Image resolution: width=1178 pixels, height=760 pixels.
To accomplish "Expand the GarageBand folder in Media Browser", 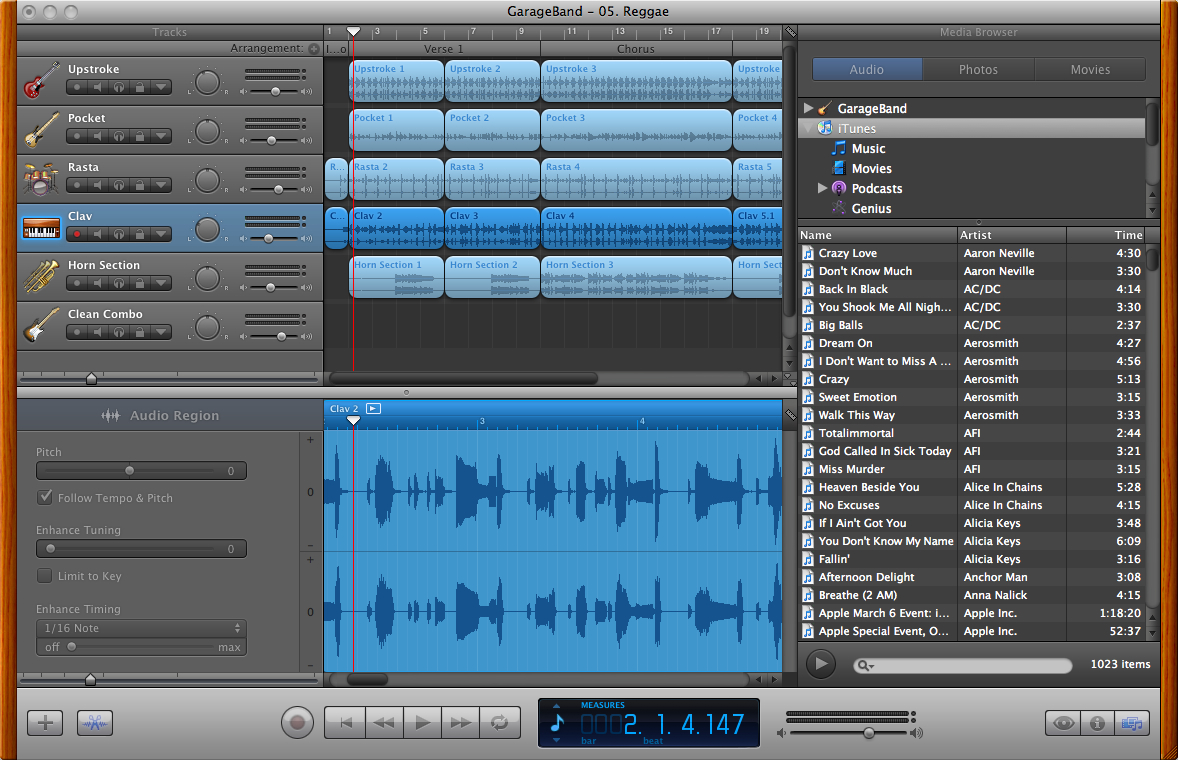I will (x=808, y=108).
